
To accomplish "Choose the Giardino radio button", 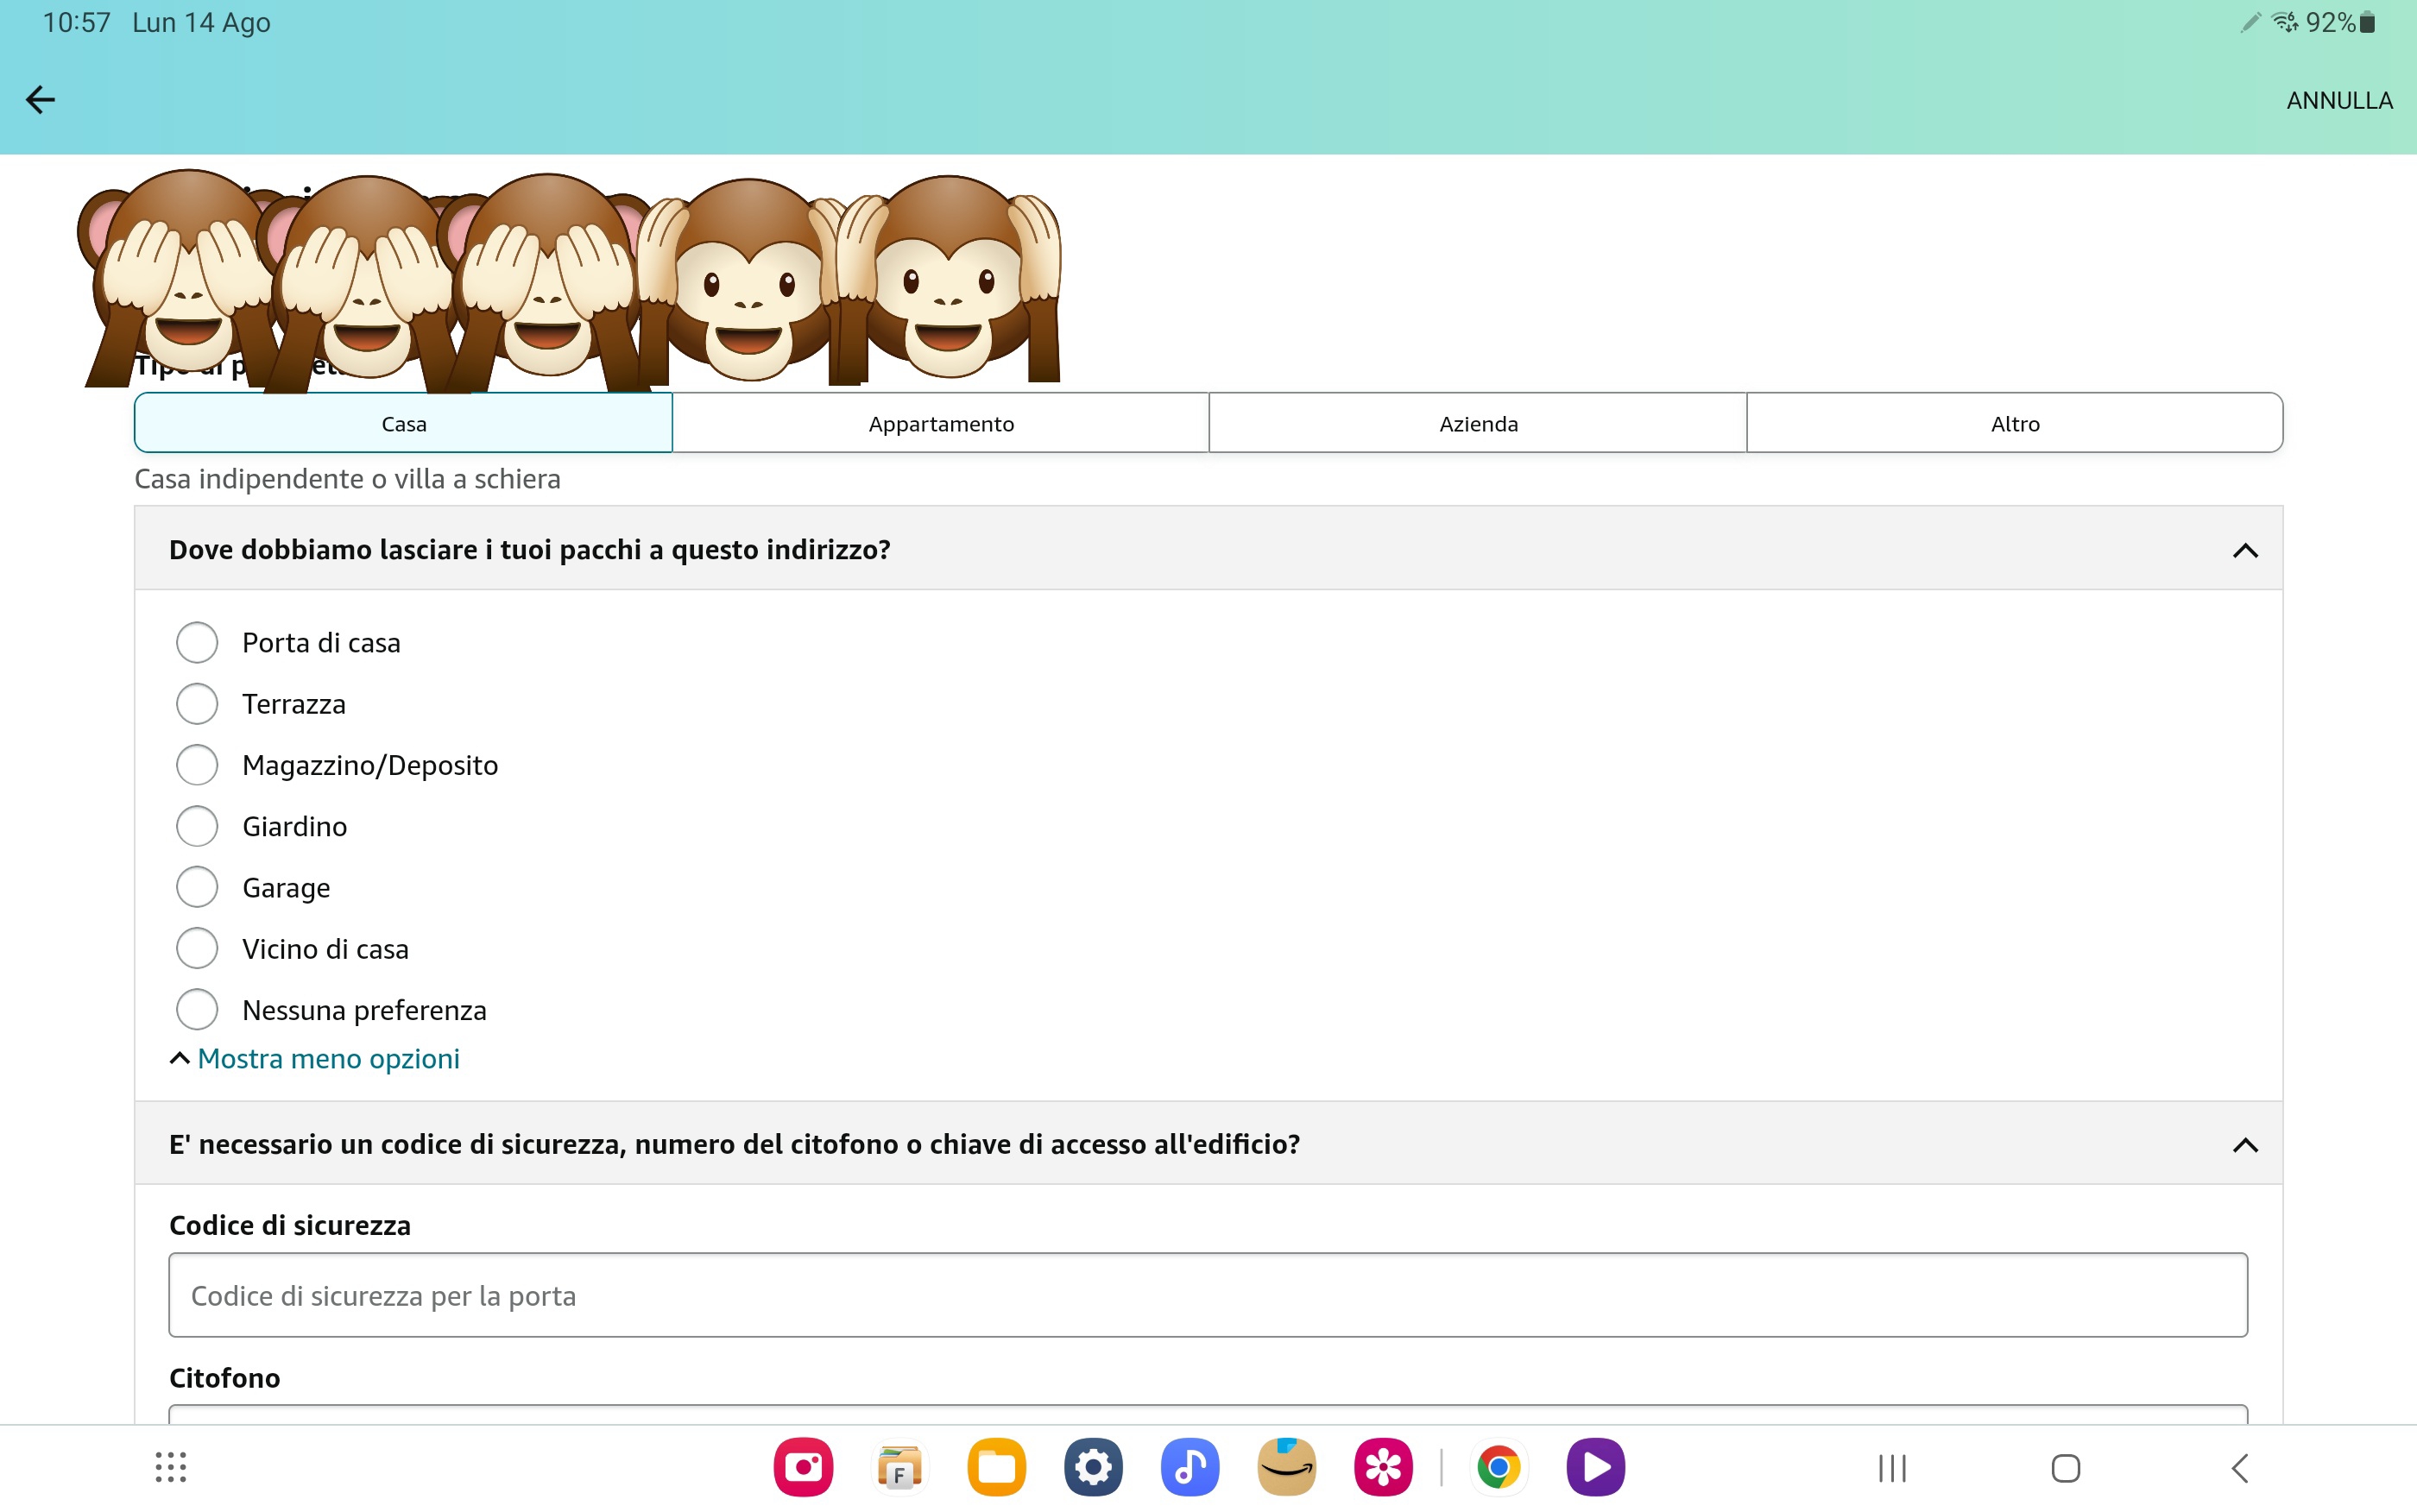I will pos(197,826).
